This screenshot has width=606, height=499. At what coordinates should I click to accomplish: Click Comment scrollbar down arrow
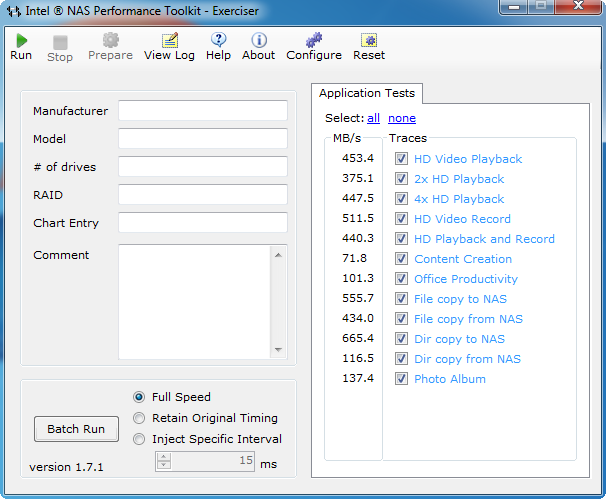click(x=278, y=349)
